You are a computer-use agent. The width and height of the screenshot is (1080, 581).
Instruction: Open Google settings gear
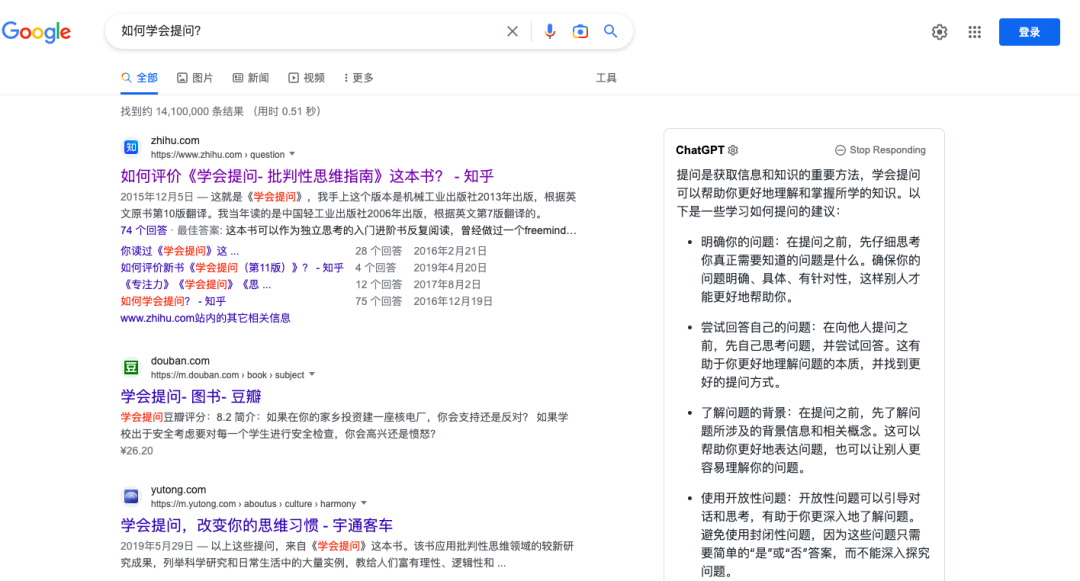coord(939,31)
